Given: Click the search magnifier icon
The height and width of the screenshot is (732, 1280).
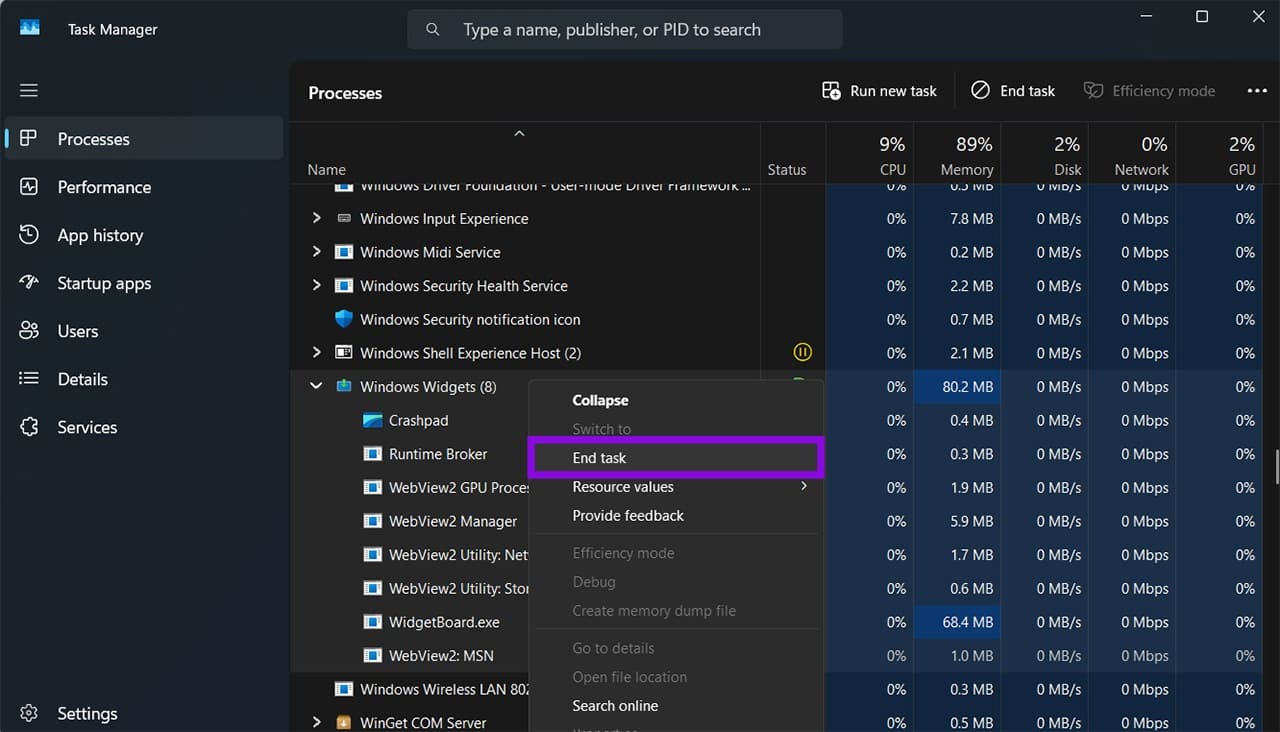Looking at the screenshot, I should [x=433, y=30].
